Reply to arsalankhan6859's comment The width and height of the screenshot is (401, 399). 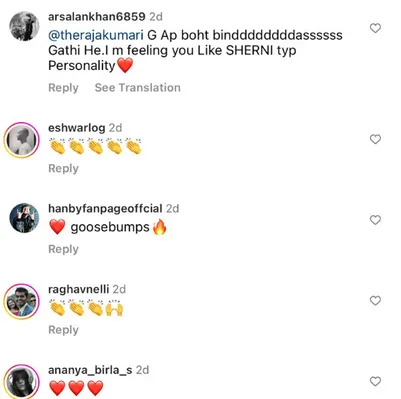coord(63,88)
